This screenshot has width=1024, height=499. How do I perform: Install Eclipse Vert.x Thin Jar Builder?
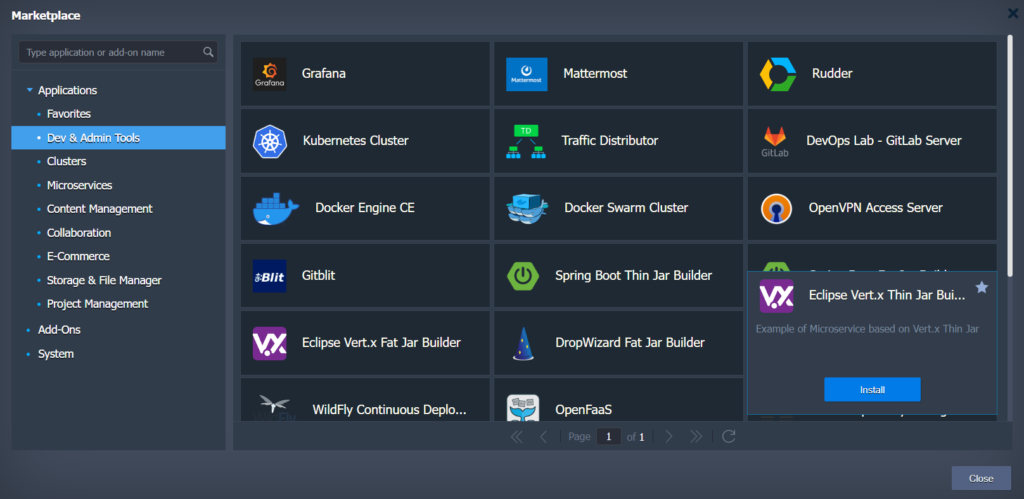[872, 389]
